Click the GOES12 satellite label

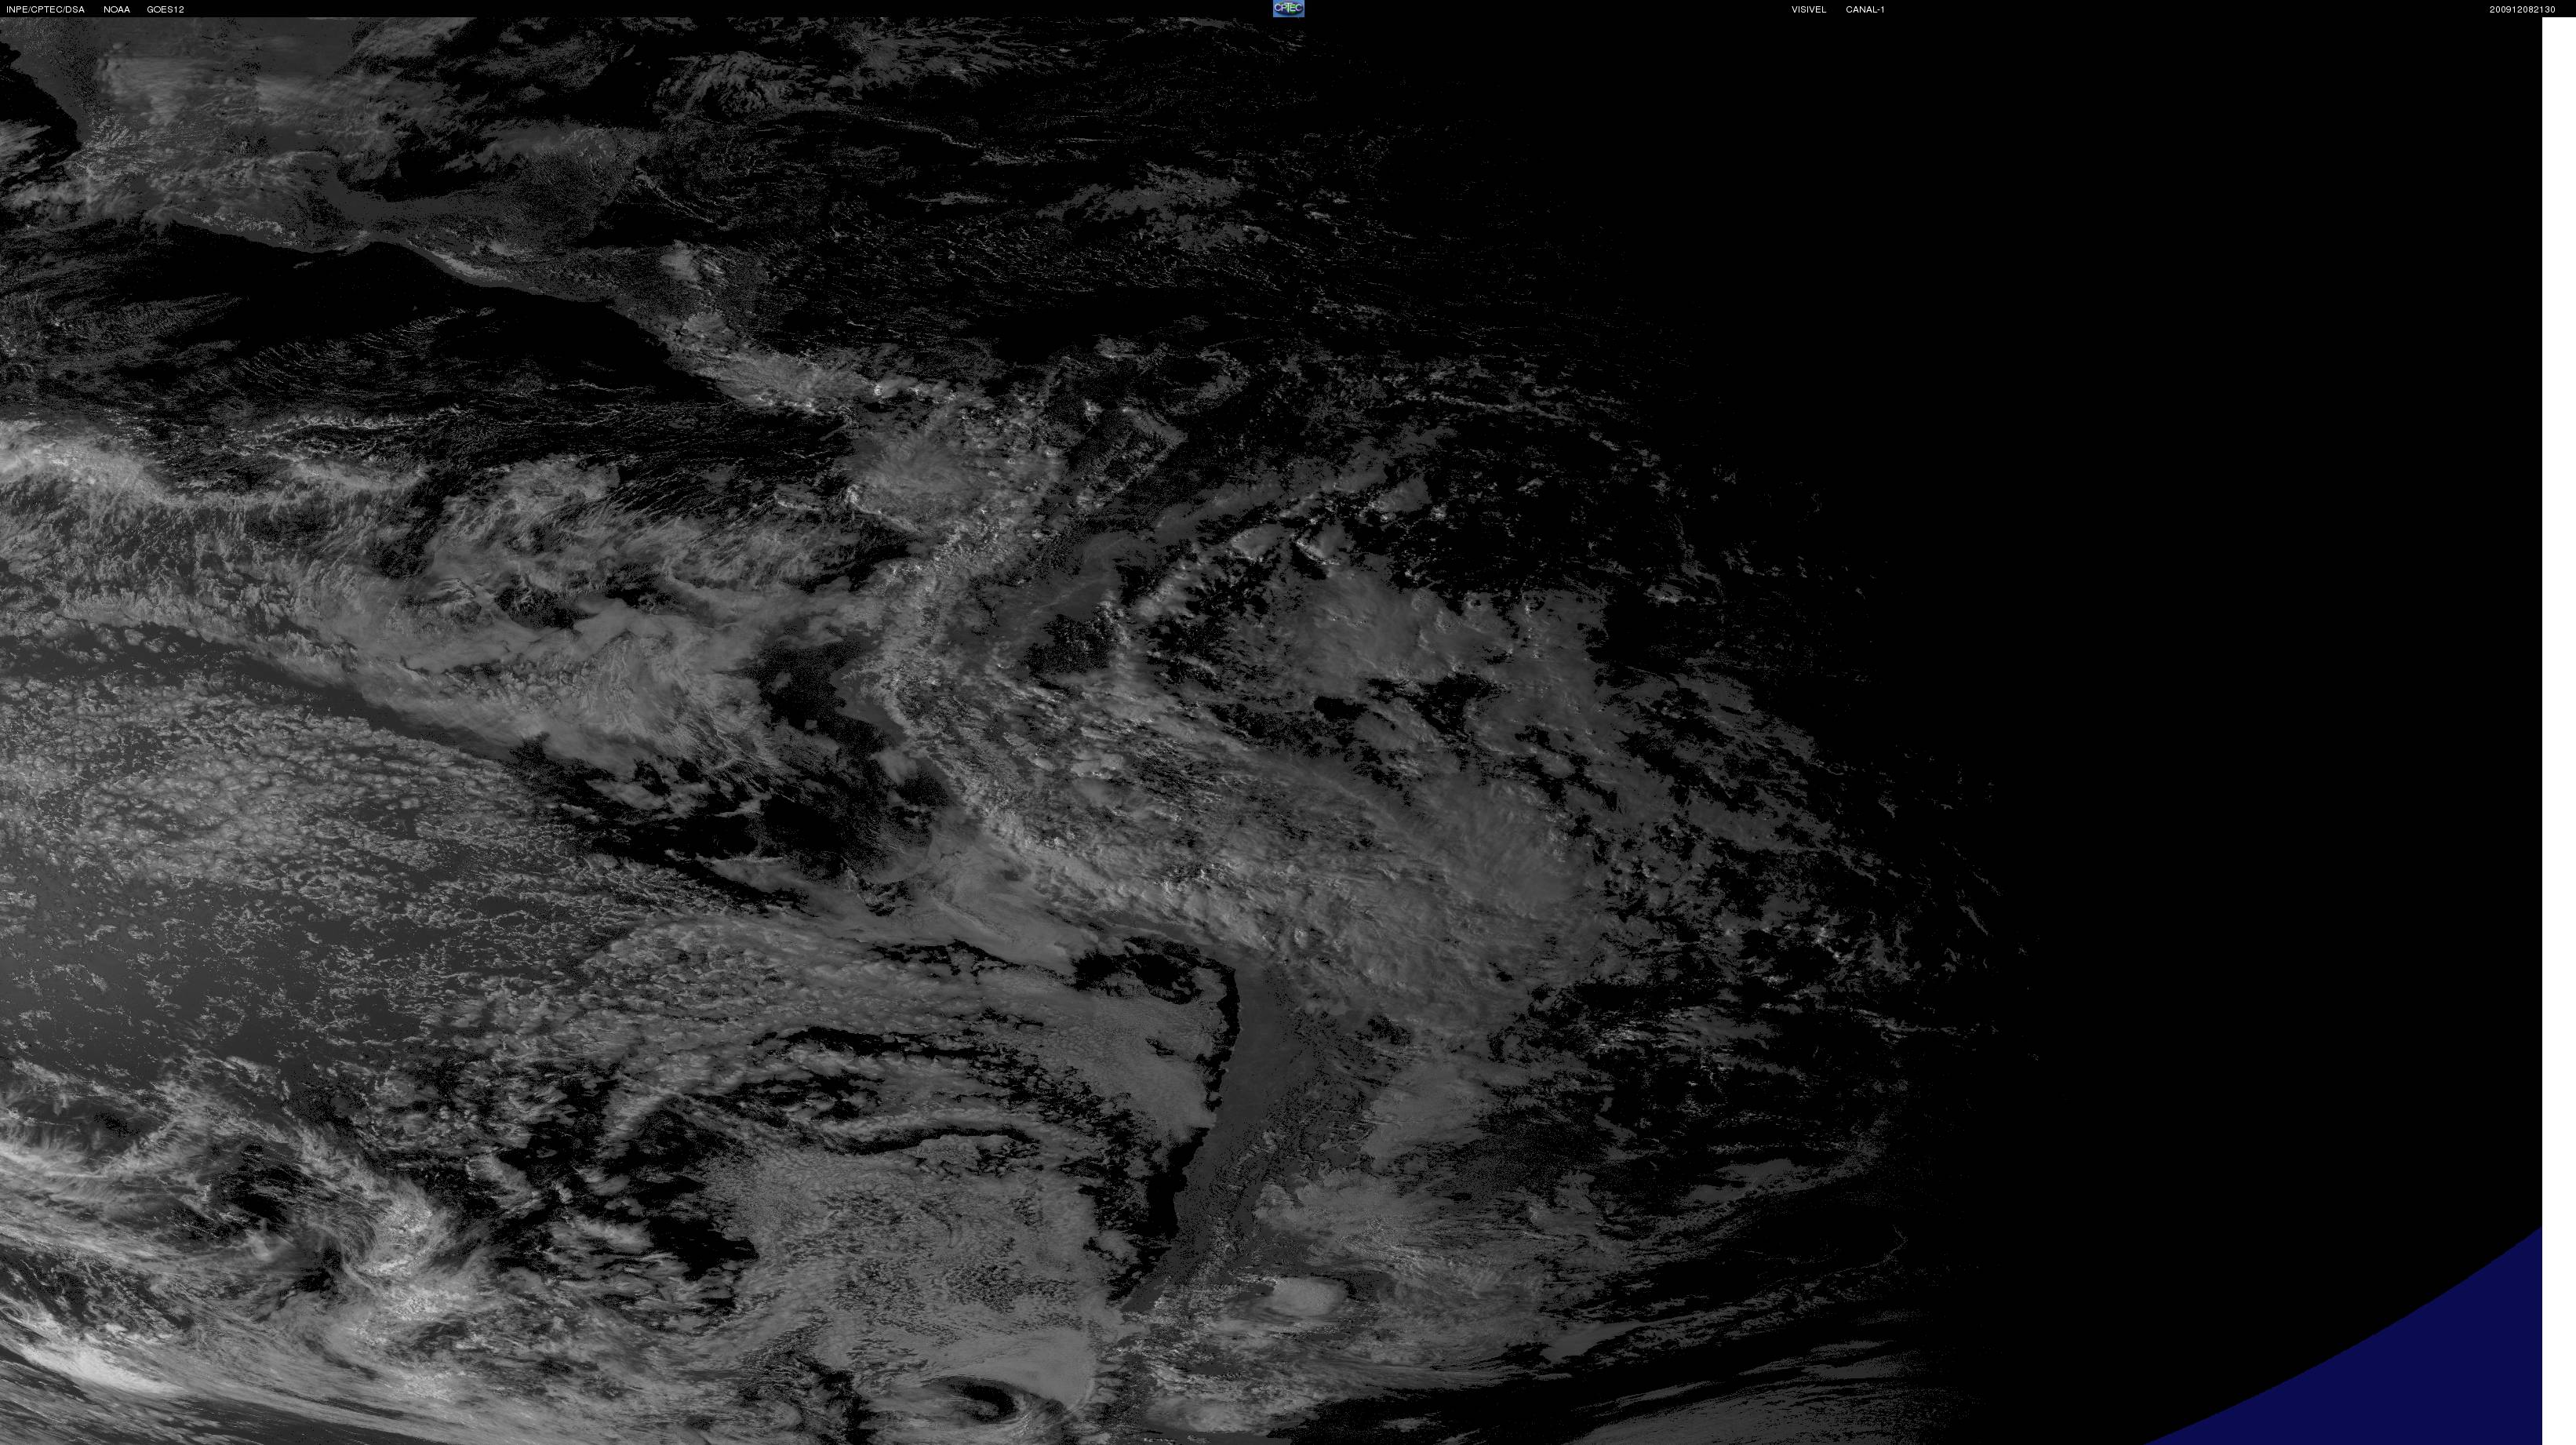pos(165,9)
